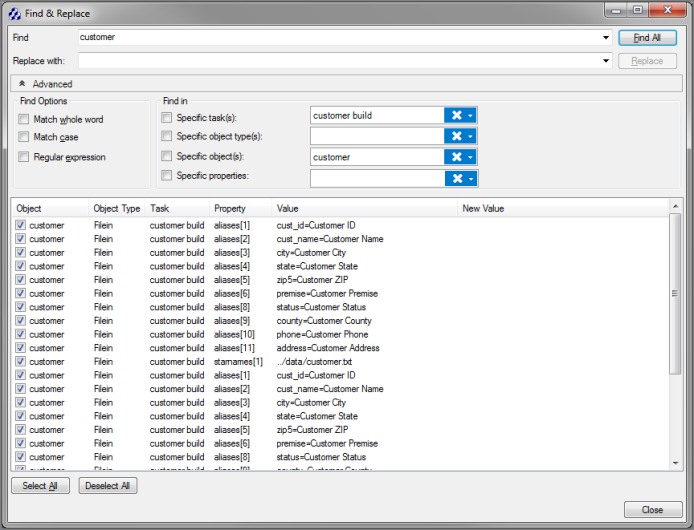Close the window with the red X
Viewport: 694px width, 530px height.
(668, 10)
